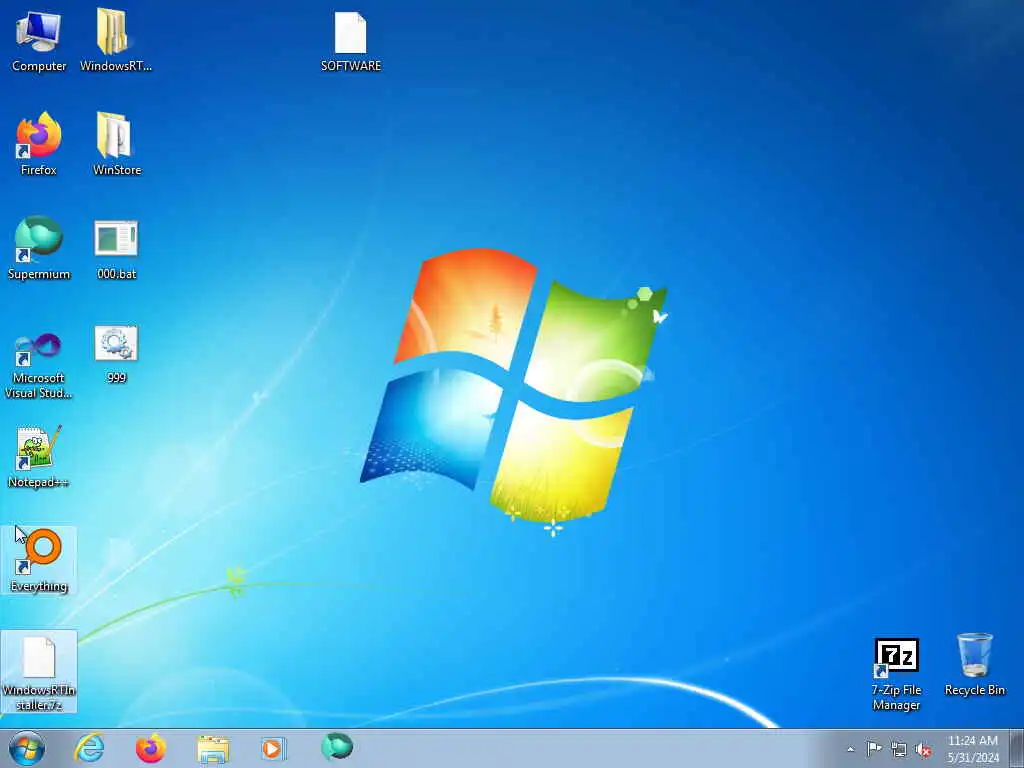
Task: Open the network status tray icon
Action: (899, 750)
